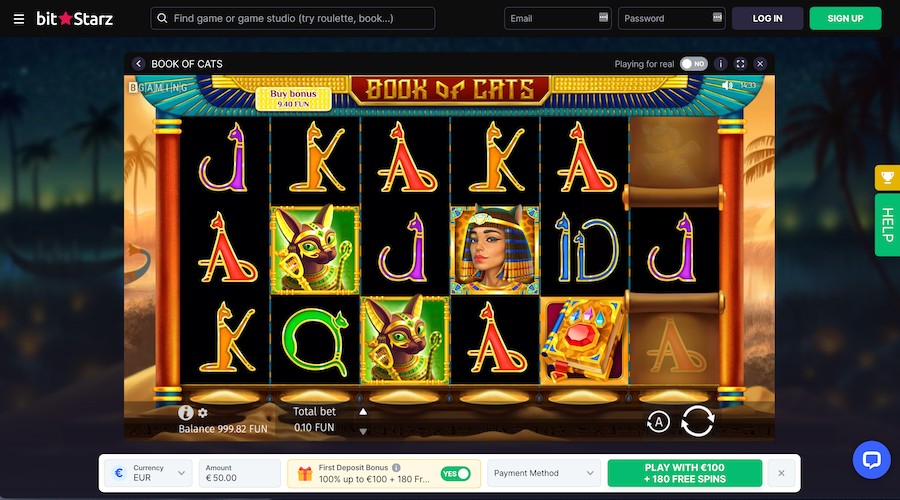Click the SIGN UP button
Viewport: 900px width, 500px height.
[845, 18]
